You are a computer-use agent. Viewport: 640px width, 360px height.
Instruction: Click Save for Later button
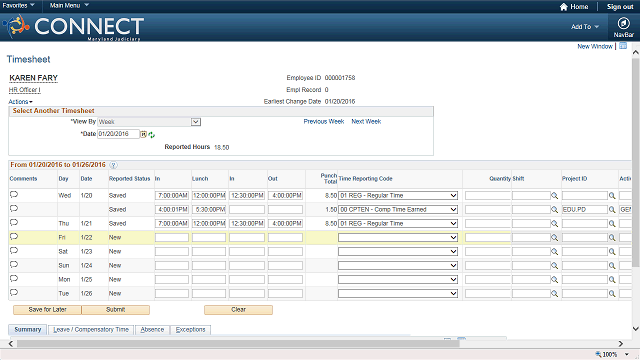47,310
